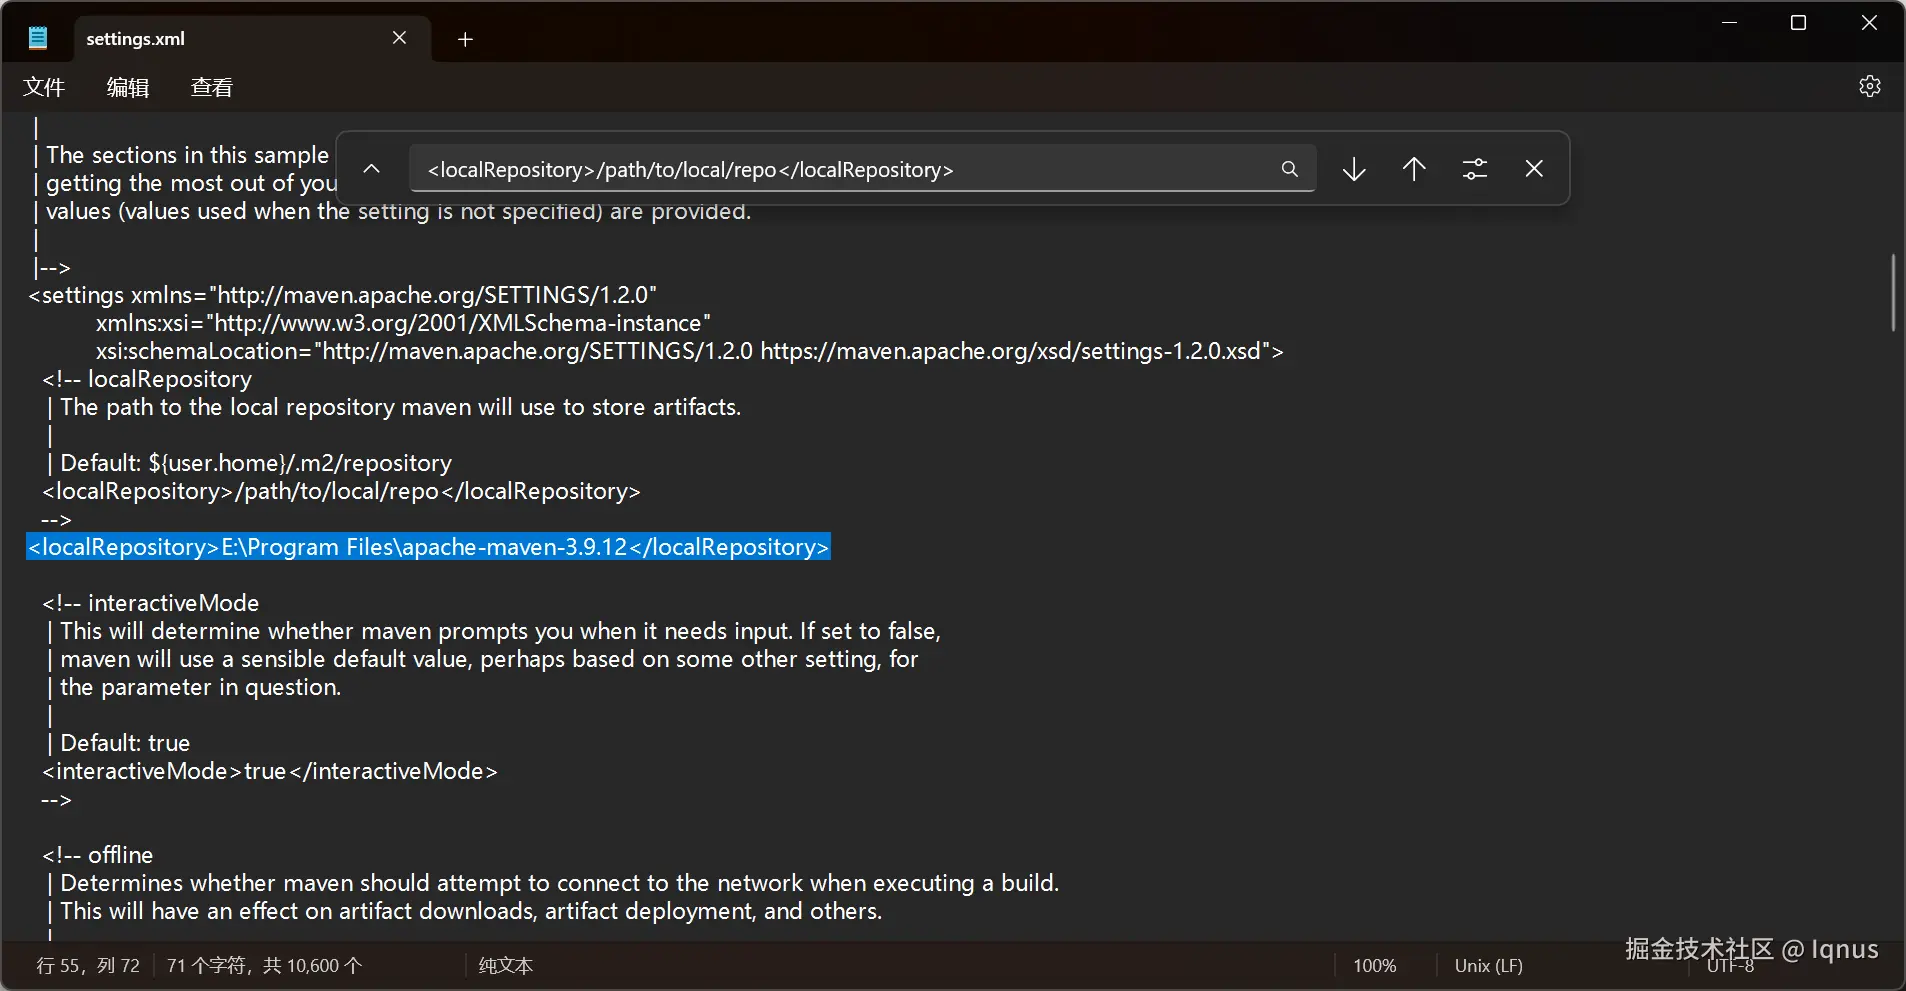Click the 'Default: true' comment line
Image resolution: width=1906 pixels, height=991 pixels.
pyautogui.click(x=118, y=743)
